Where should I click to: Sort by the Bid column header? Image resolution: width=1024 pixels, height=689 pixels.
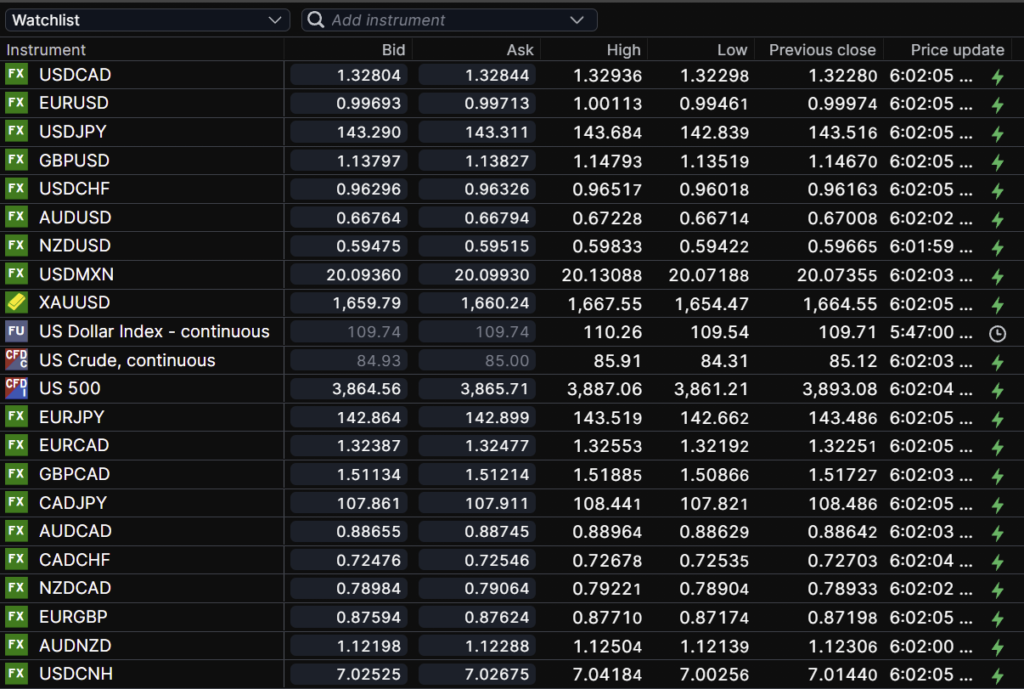point(393,50)
